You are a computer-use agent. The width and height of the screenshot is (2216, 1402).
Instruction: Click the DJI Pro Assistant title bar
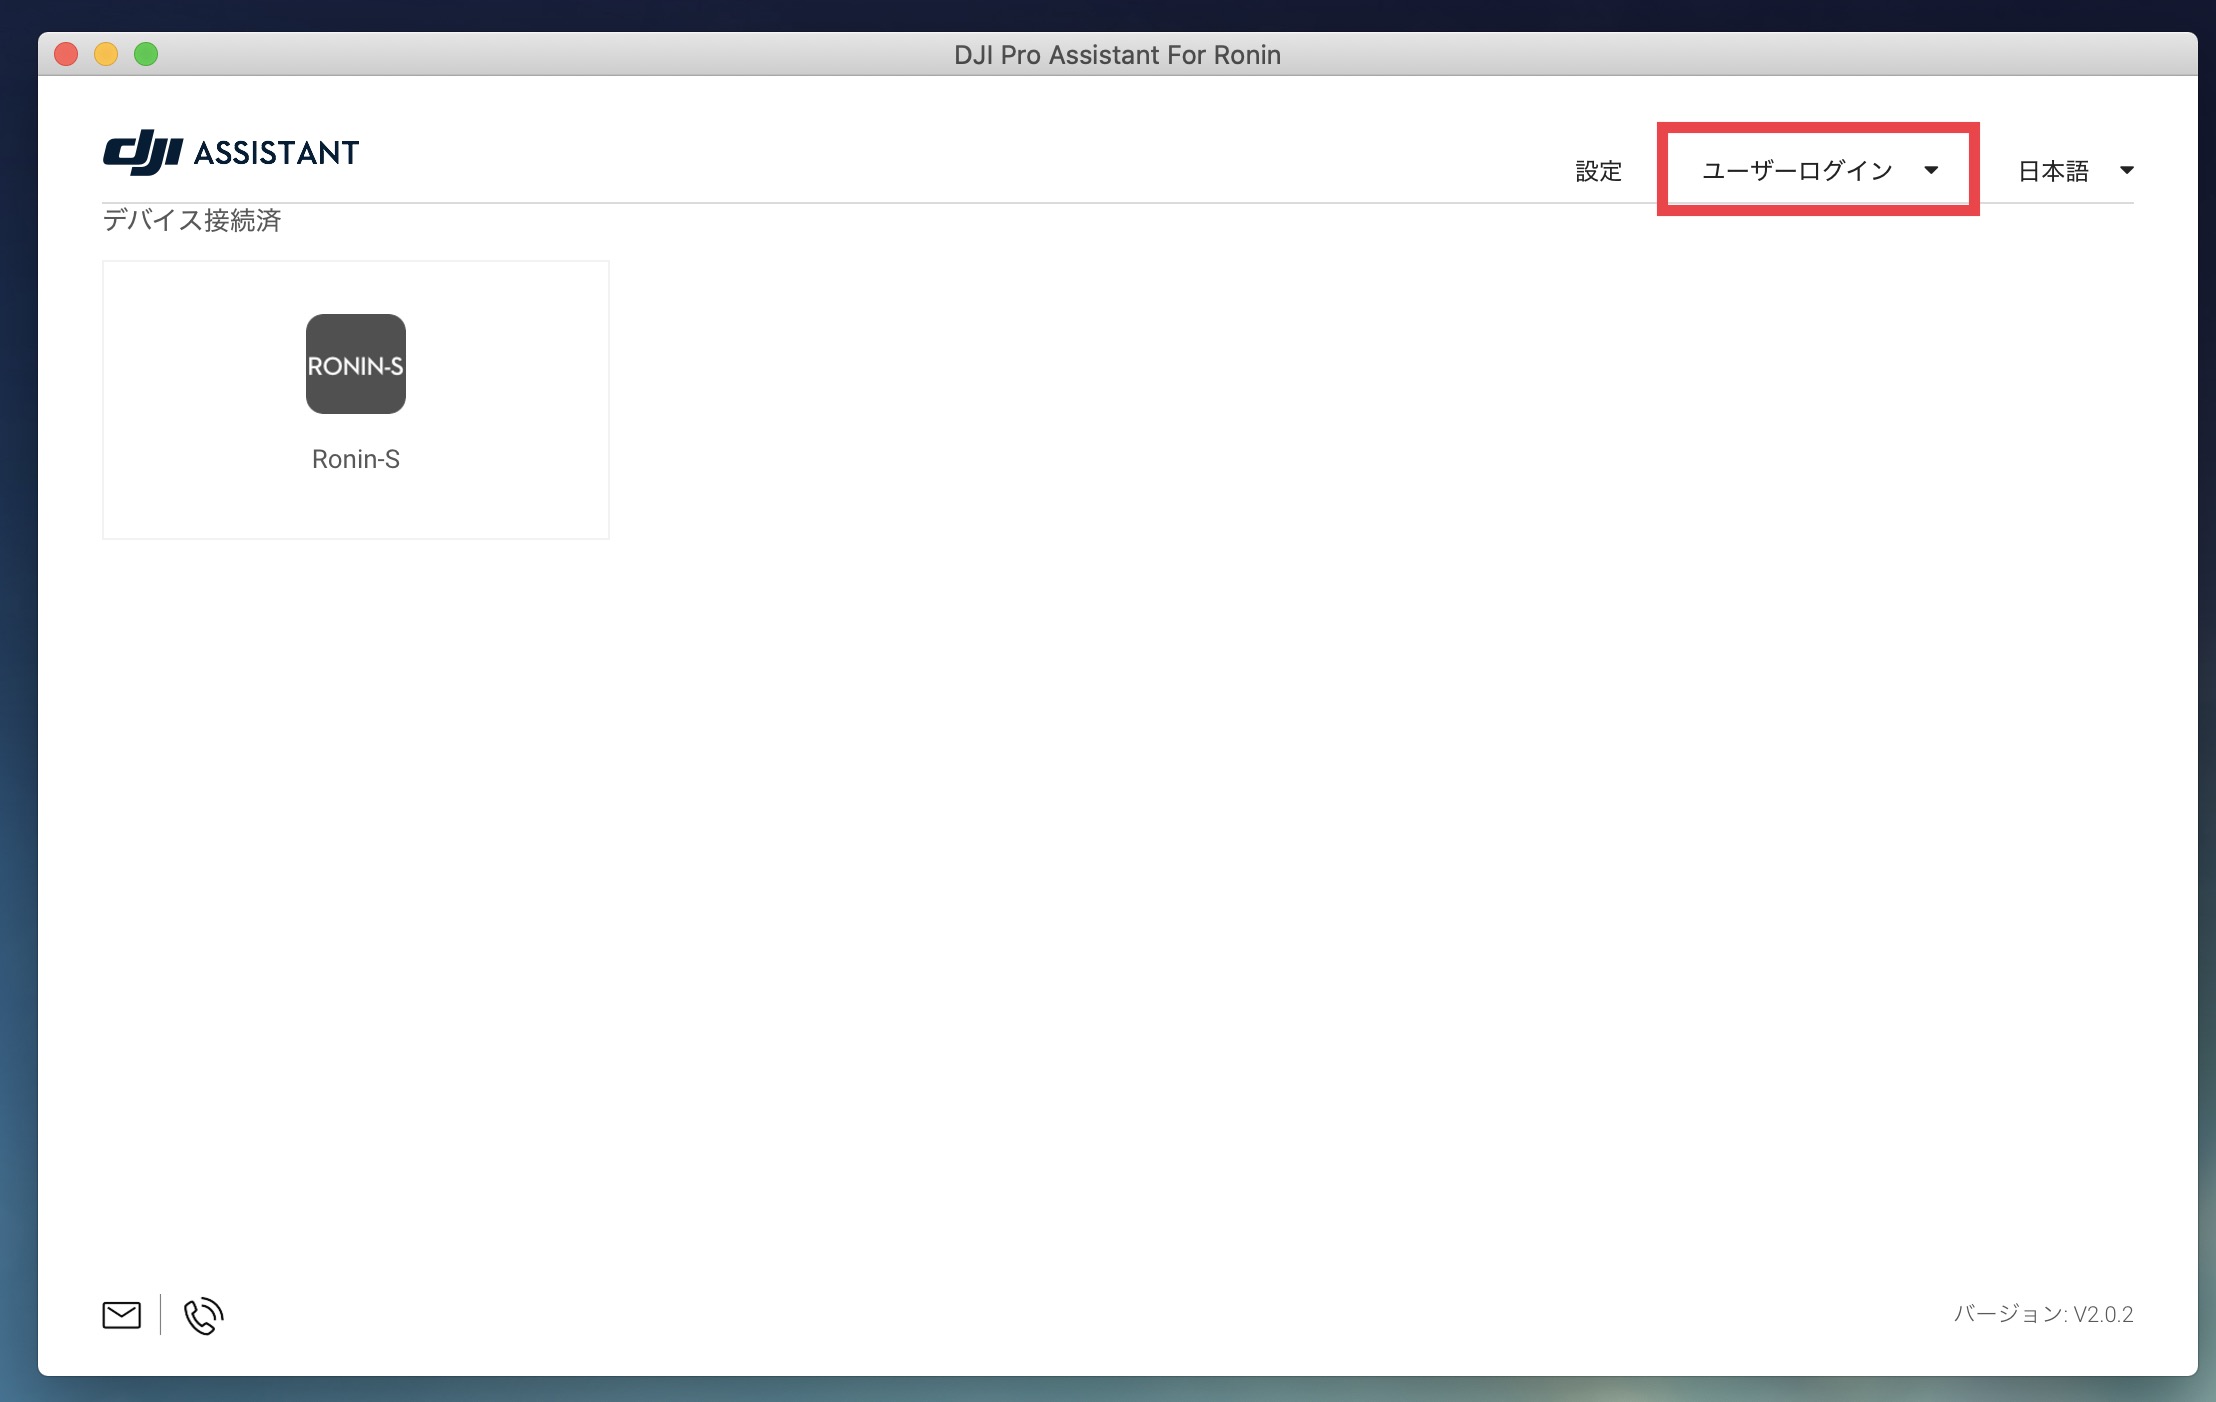(x=1116, y=54)
